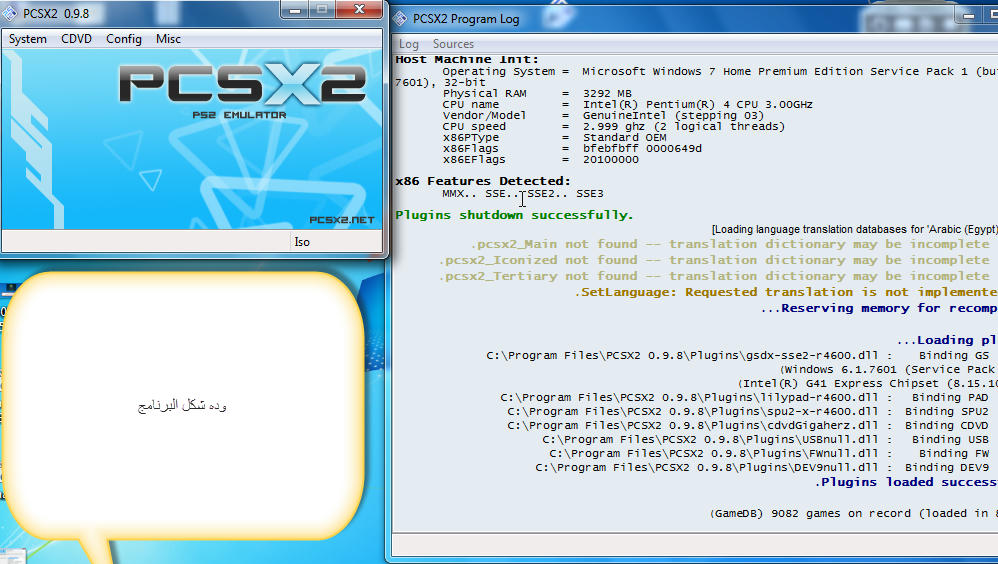Click the PCSX2 PS2 Emulator logo

coord(242,89)
